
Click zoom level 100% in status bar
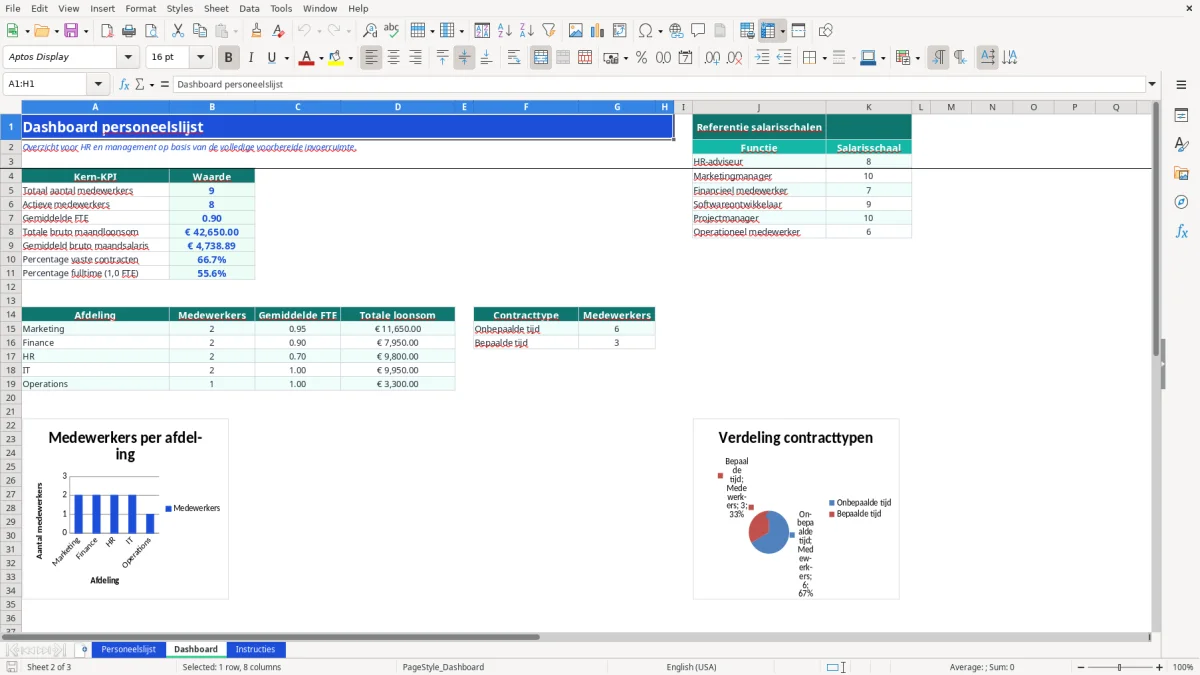[1183, 667]
